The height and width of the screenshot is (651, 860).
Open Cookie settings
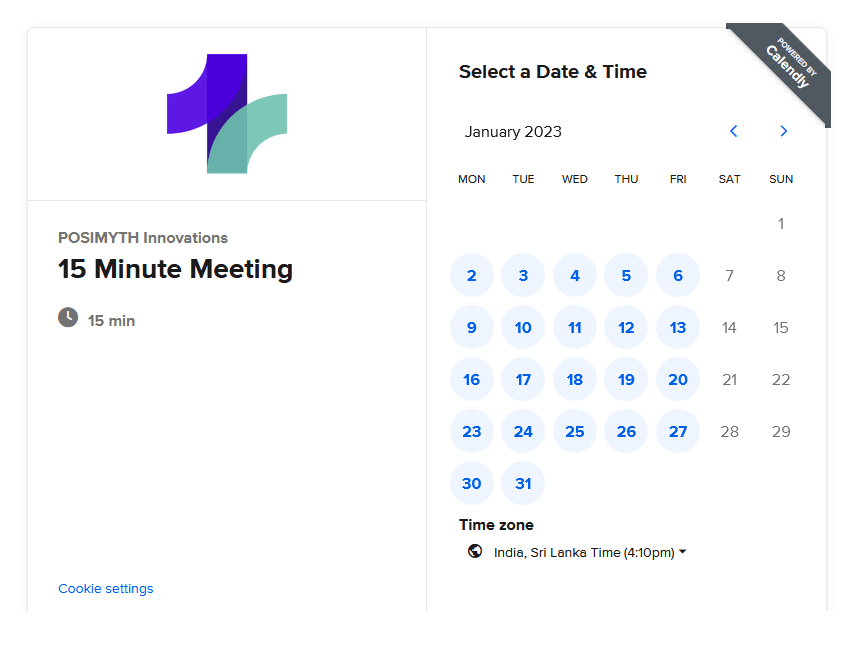(105, 588)
